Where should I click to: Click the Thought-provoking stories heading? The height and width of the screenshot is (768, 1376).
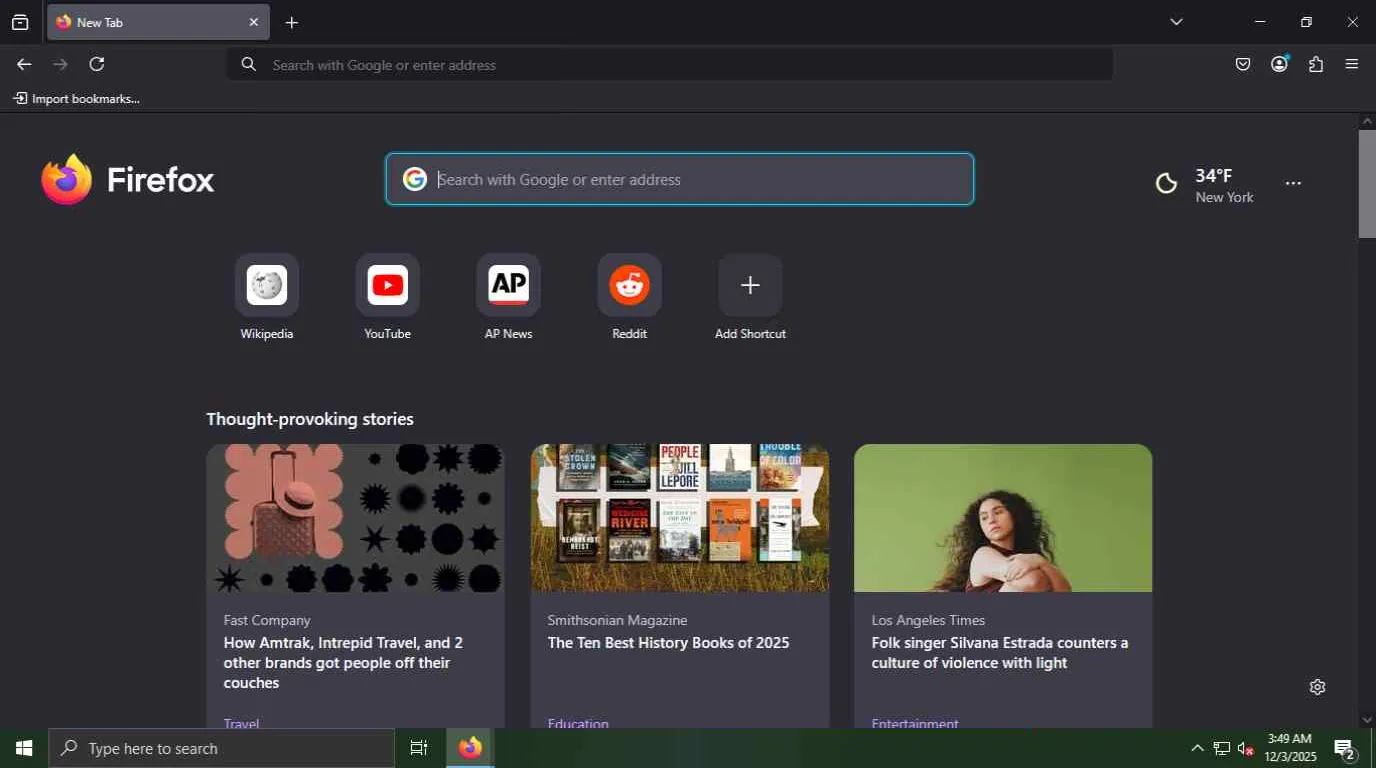click(x=310, y=419)
